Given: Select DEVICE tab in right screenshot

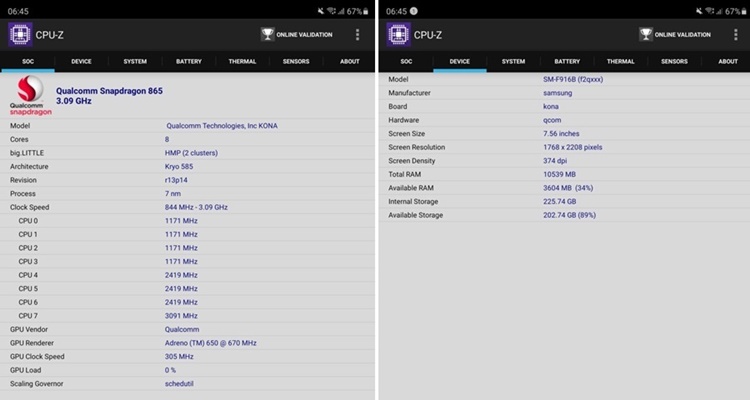Looking at the screenshot, I should [460, 61].
